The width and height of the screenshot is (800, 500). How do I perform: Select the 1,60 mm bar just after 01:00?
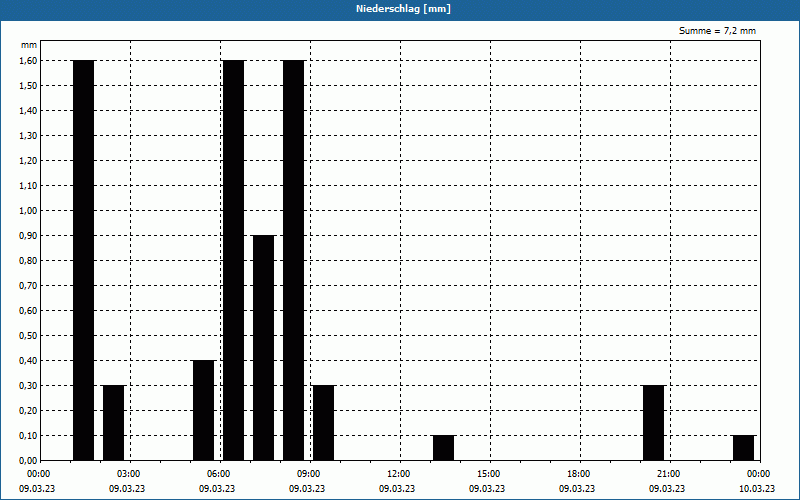84,260
